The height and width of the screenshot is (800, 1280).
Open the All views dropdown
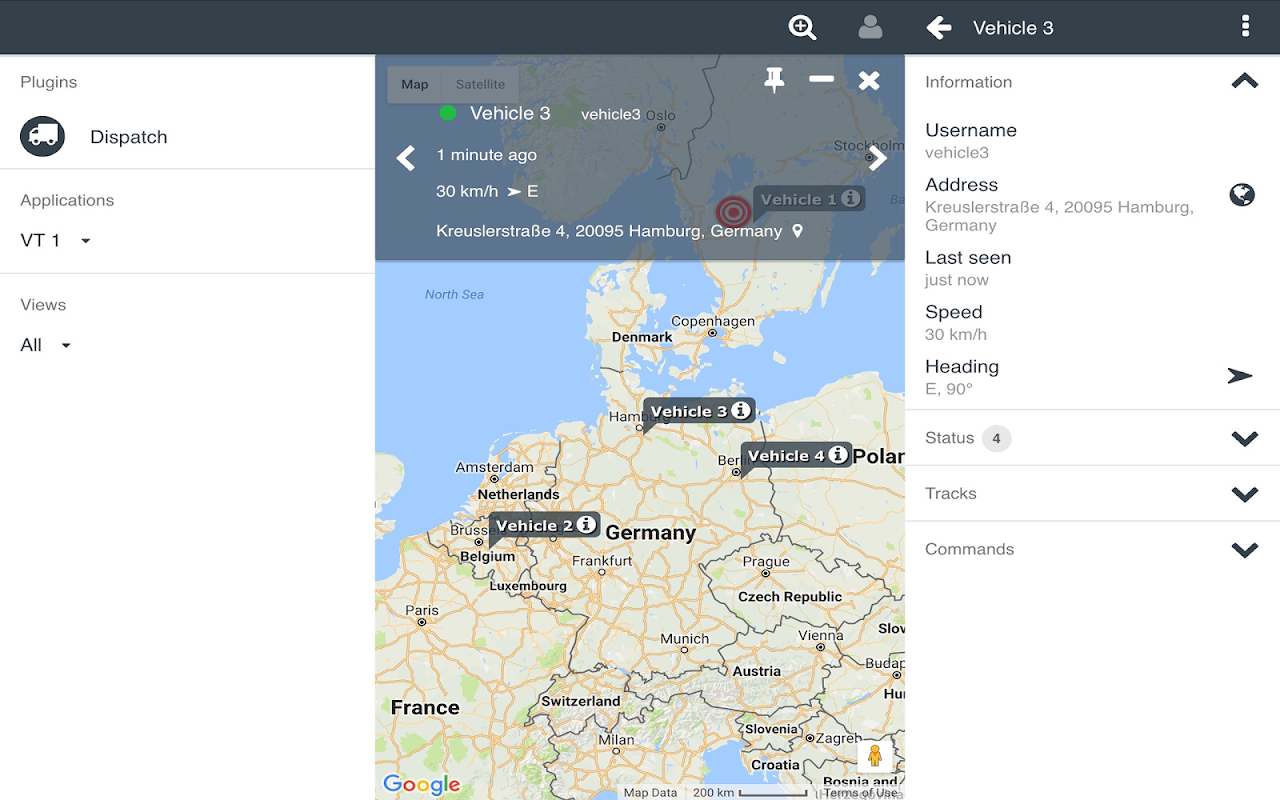[46, 345]
